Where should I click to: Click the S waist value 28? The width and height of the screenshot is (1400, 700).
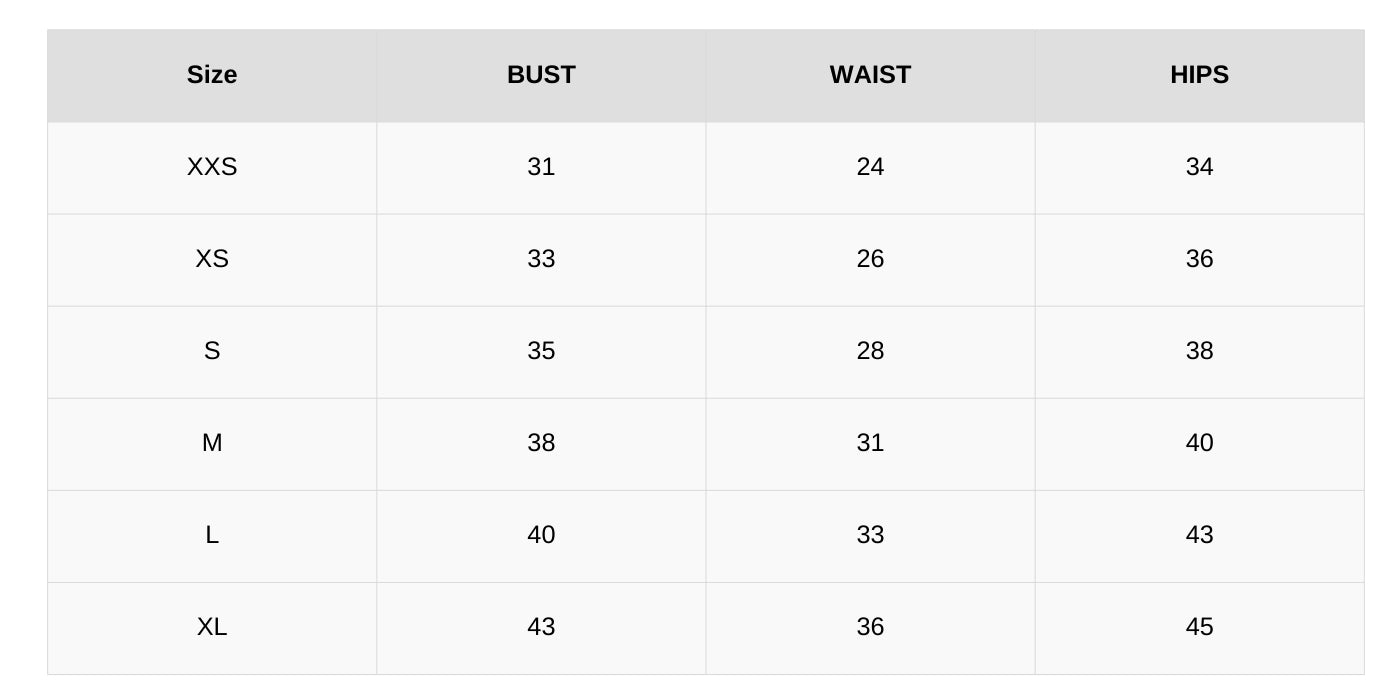coord(870,351)
